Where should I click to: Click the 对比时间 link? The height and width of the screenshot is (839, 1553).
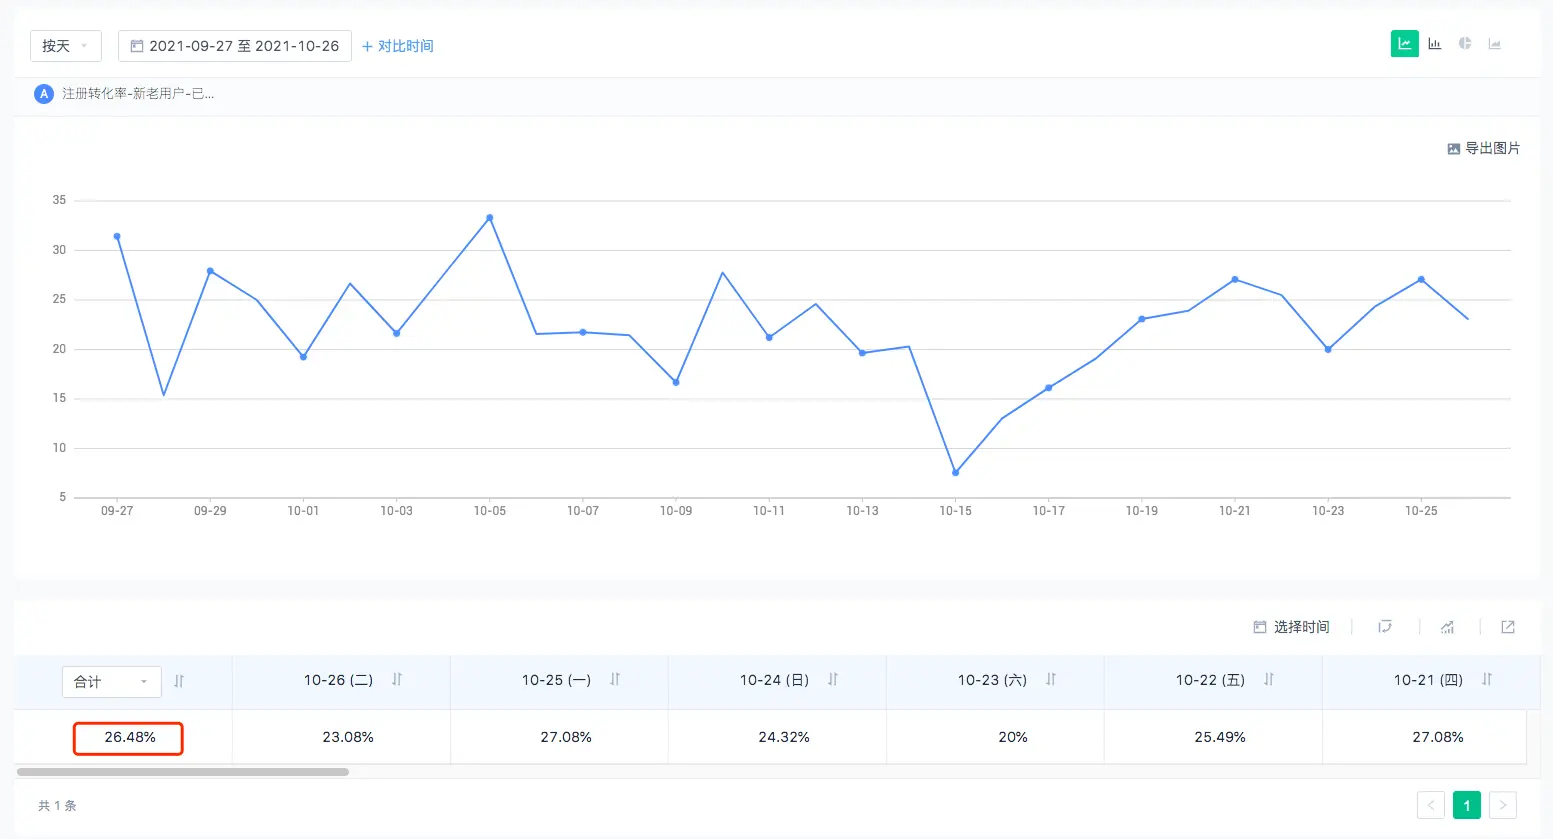click(x=398, y=46)
